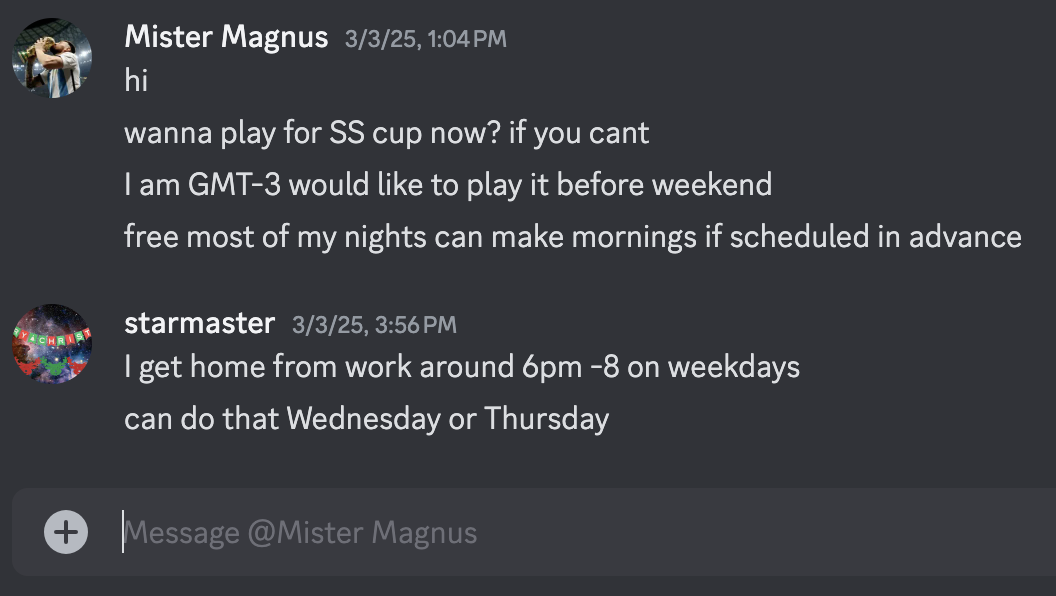The height and width of the screenshot is (596, 1056).
Task: Click the word "Thursday" in starmaster's reply
Action: [546, 419]
